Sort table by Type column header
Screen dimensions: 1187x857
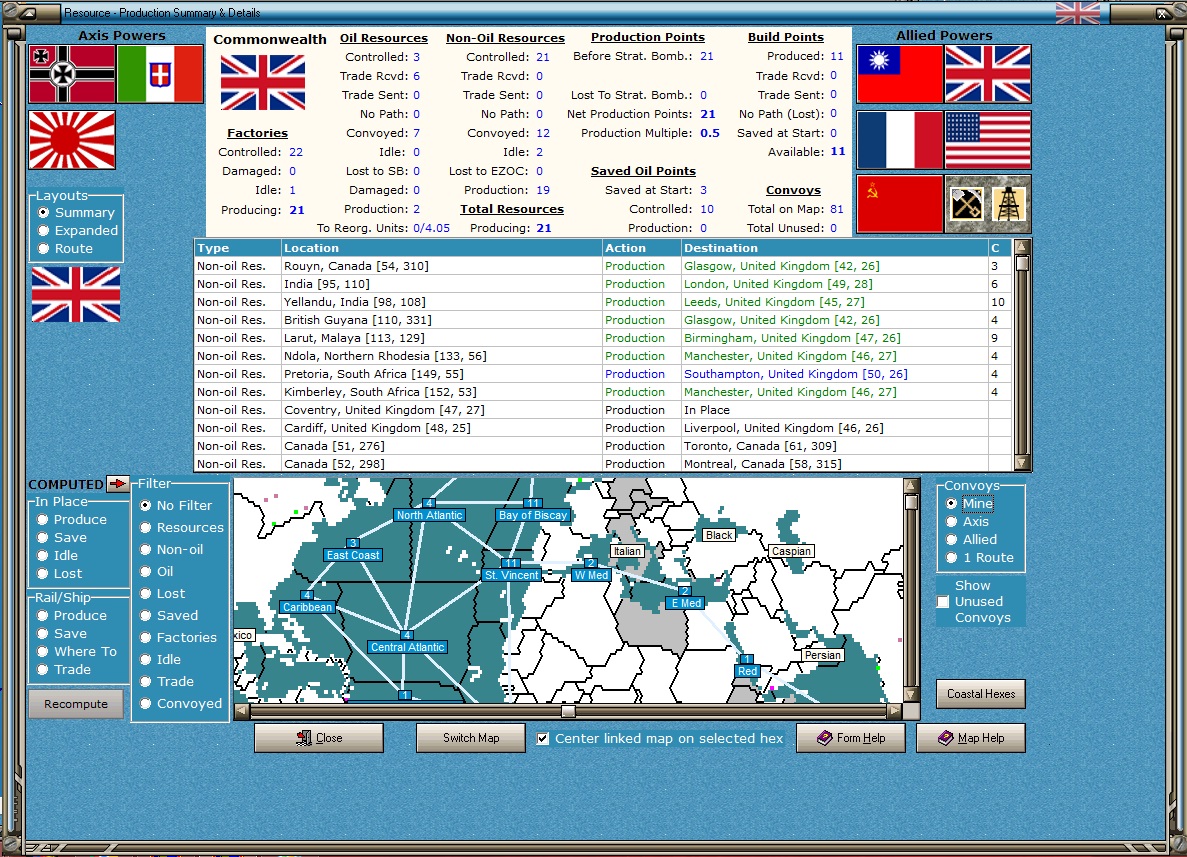coord(238,248)
